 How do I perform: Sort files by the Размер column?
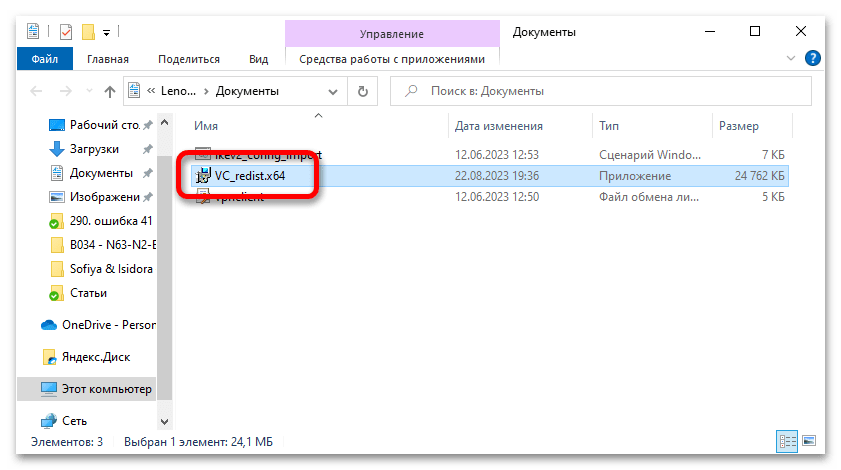[x=739, y=126]
